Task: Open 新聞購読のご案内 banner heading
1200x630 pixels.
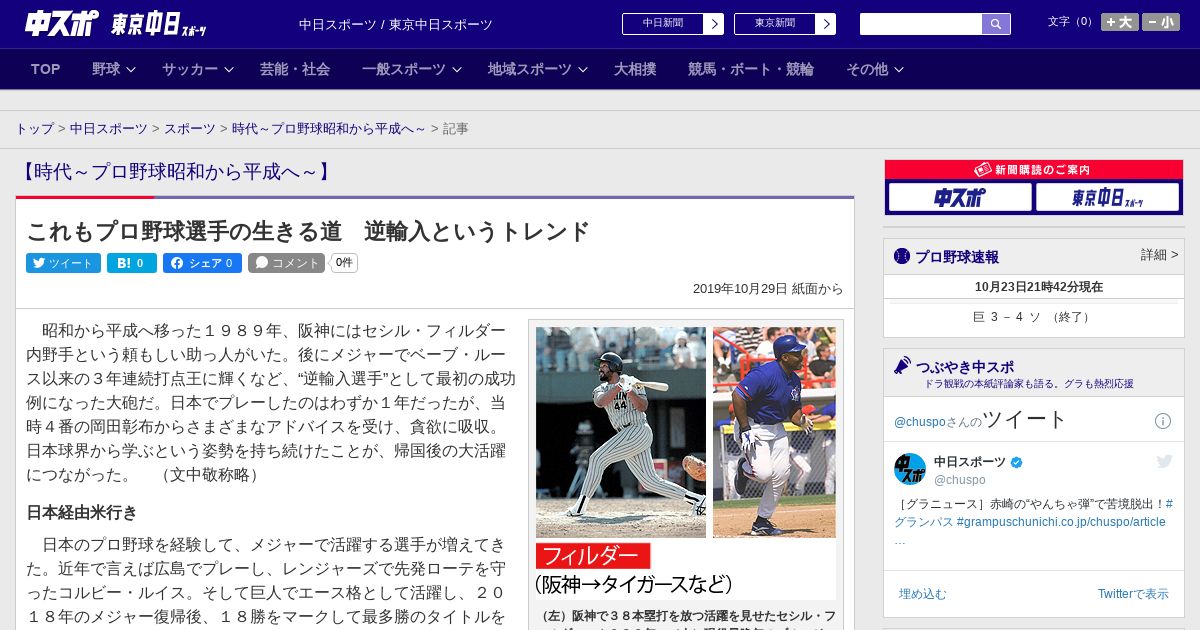Action: click(1034, 170)
